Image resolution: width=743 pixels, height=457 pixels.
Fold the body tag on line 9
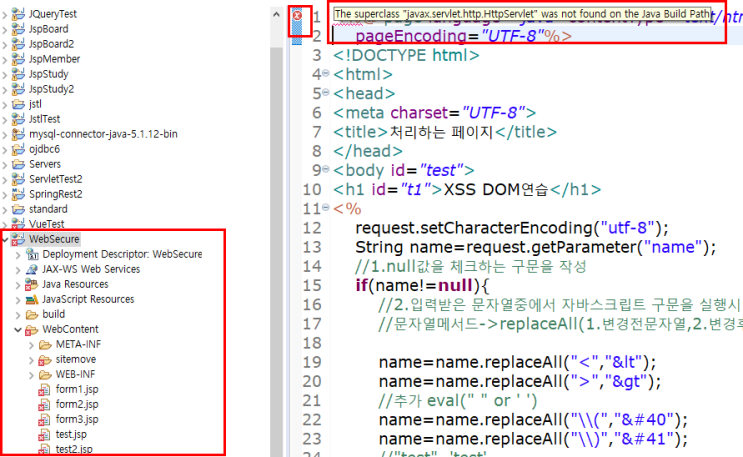(x=326, y=169)
